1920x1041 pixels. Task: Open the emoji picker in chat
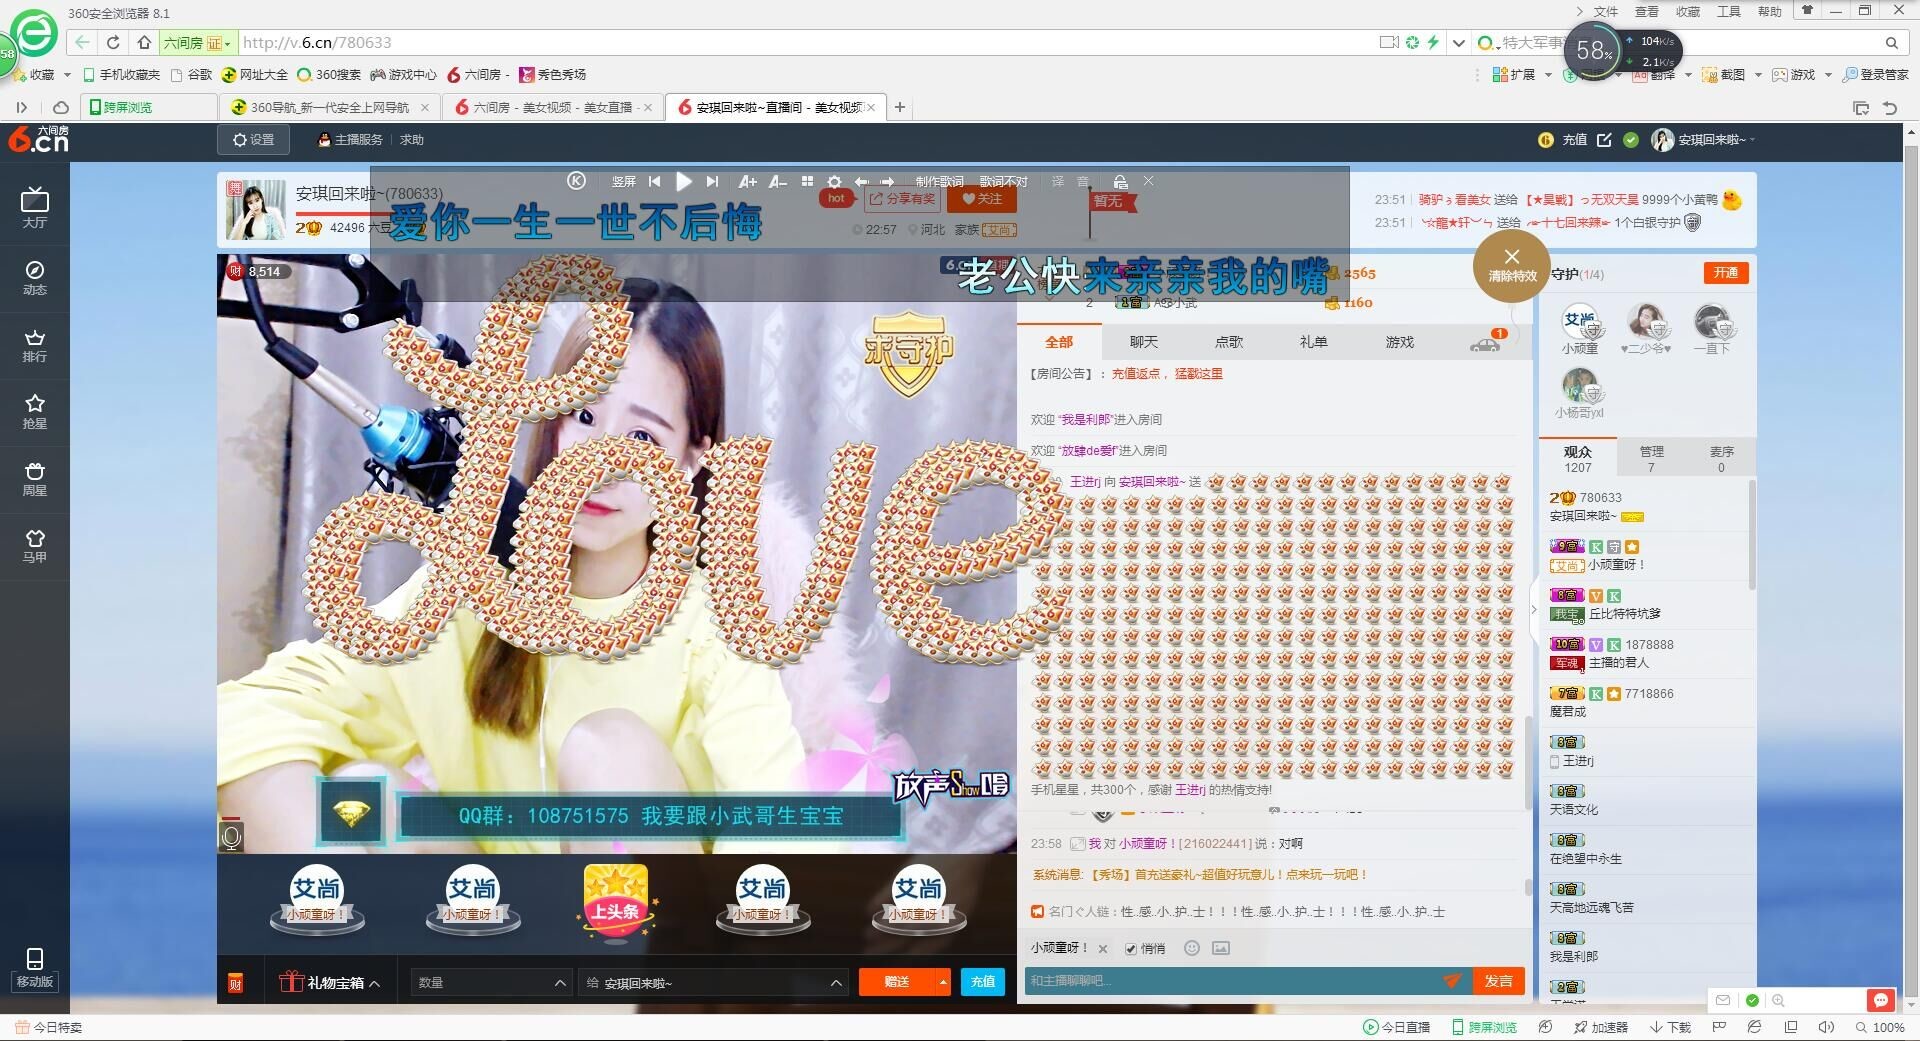click(1192, 948)
